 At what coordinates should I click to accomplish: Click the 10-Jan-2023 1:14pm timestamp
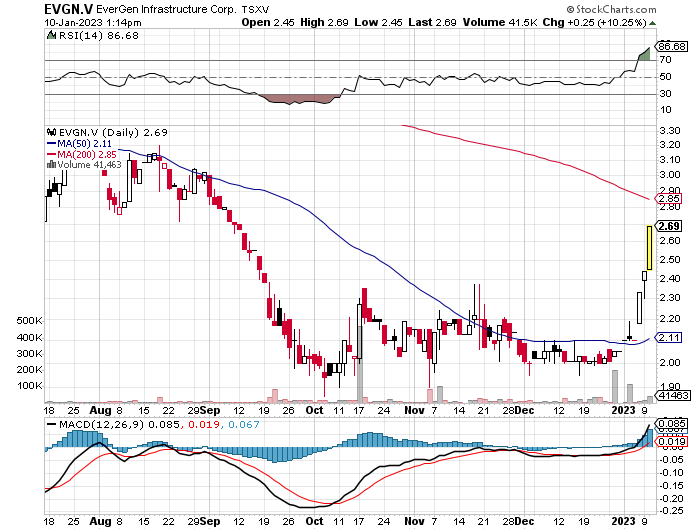coord(93,22)
